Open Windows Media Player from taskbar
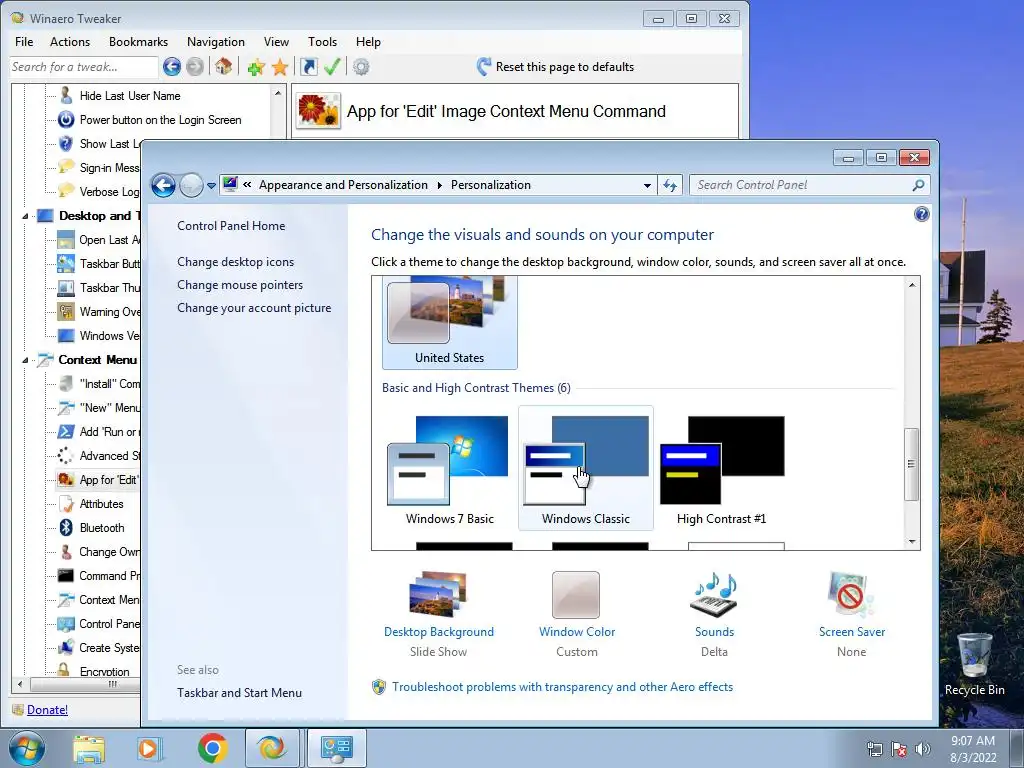The height and width of the screenshot is (768, 1024). click(149, 748)
